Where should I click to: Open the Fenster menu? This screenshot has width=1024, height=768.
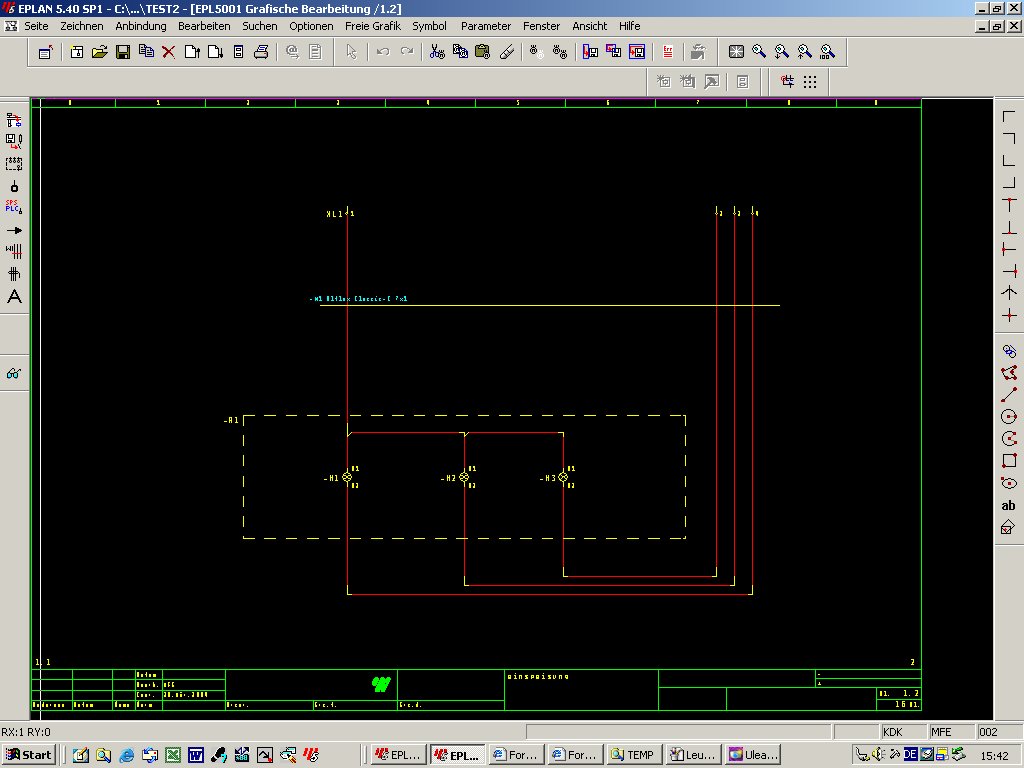point(541,26)
